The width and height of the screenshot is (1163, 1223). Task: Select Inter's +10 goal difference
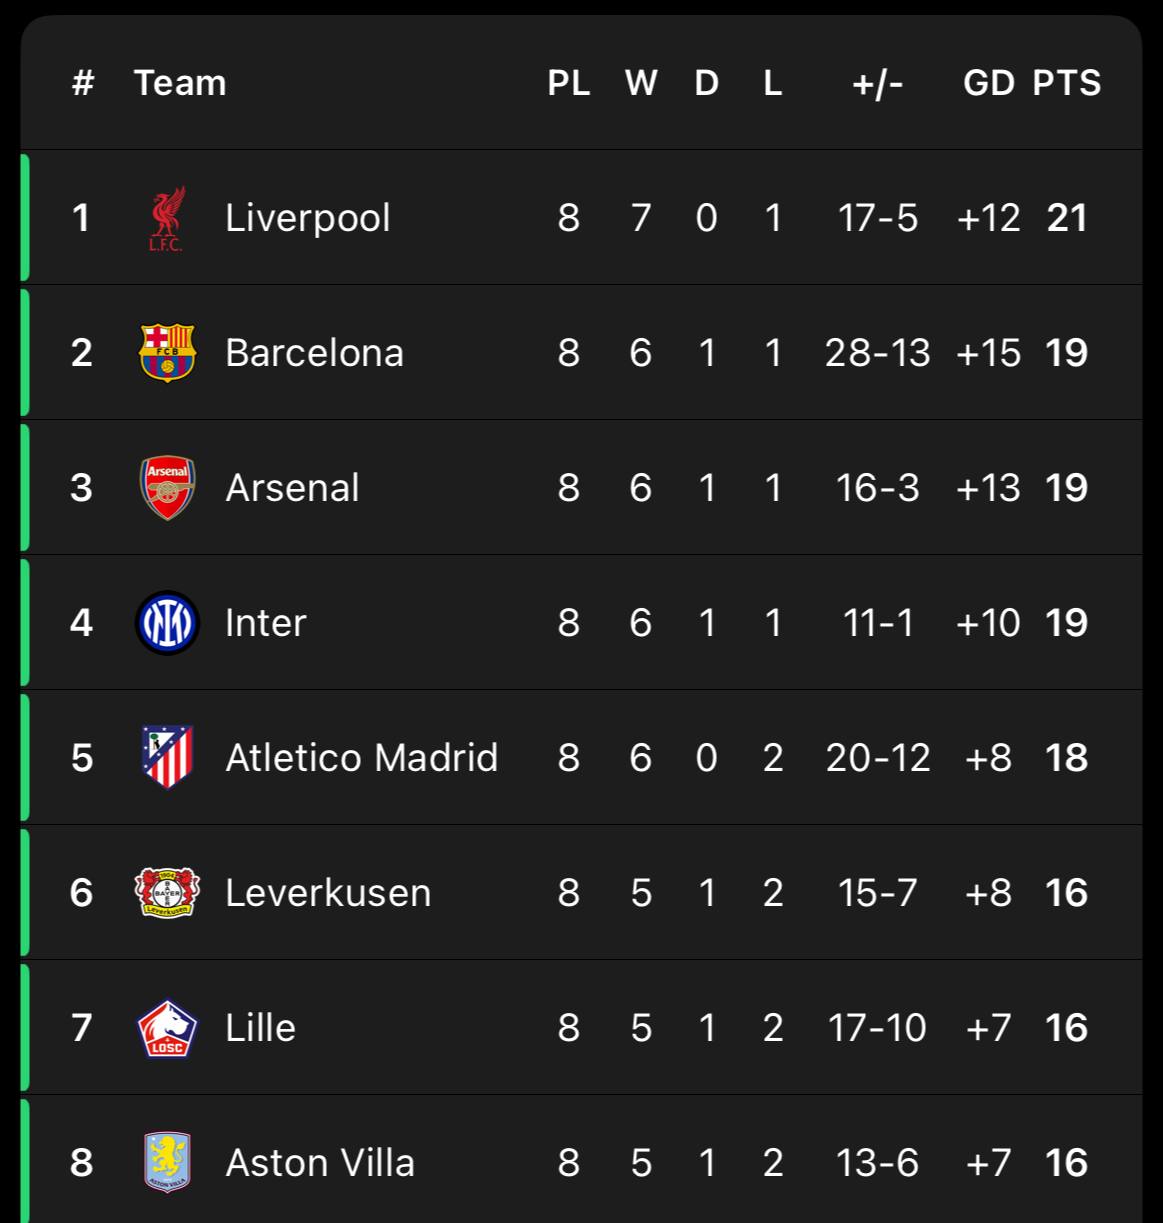(988, 623)
